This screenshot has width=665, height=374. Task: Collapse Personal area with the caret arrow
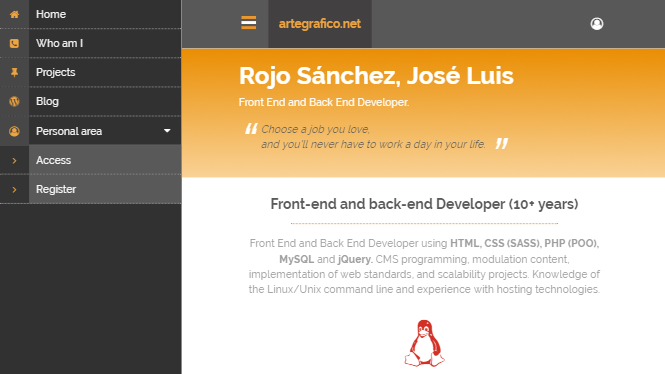coord(167,131)
